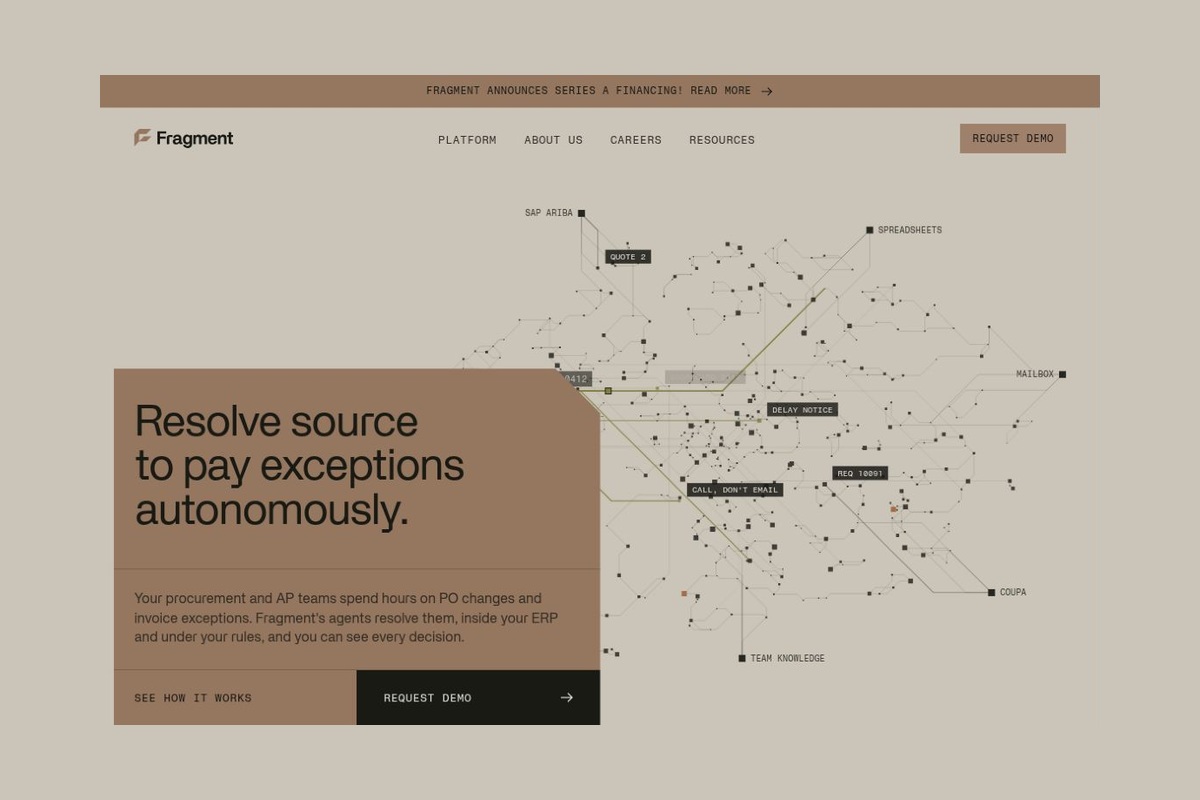
Task: Click the Call, Don't Email tag
Action: pyautogui.click(x=735, y=490)
